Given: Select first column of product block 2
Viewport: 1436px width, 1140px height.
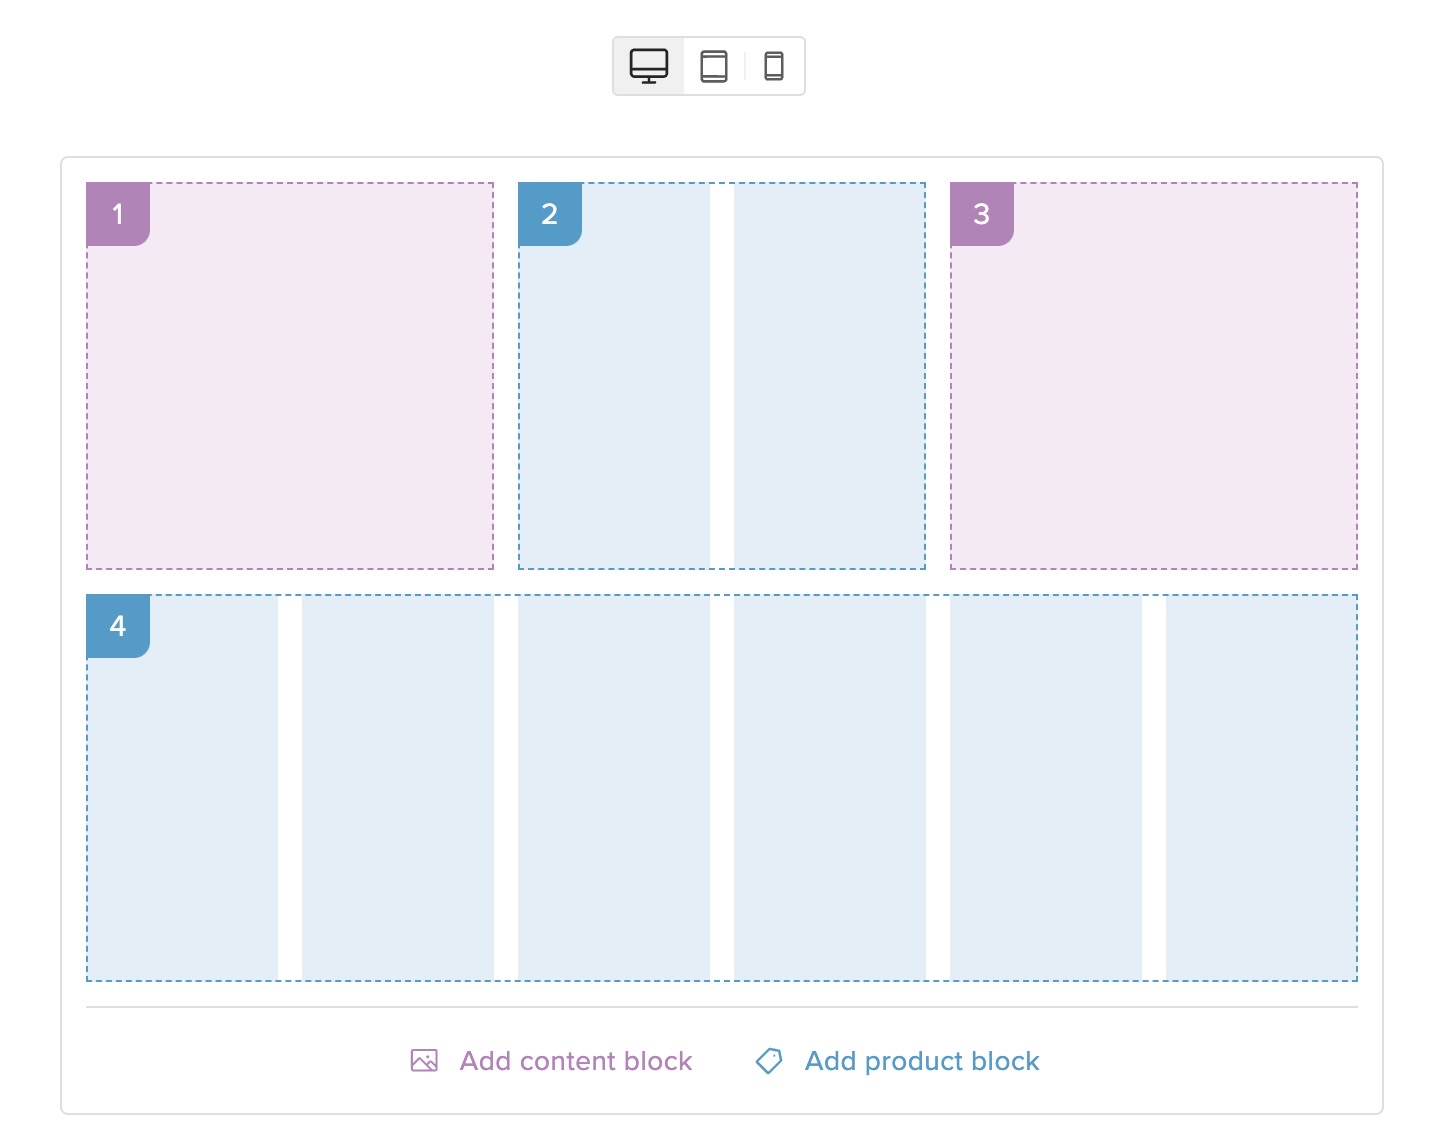Looking at the screenshot, I should [x=614, y=400].
